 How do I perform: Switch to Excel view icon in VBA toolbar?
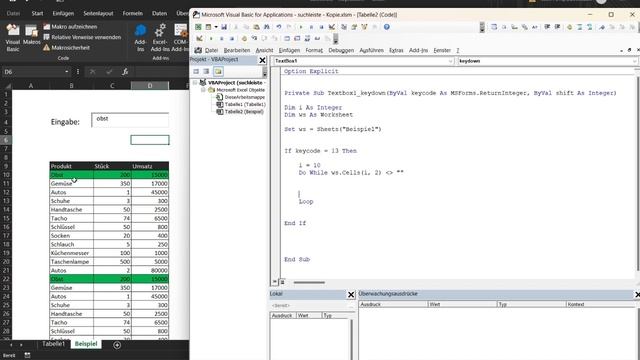click(198, 27)
